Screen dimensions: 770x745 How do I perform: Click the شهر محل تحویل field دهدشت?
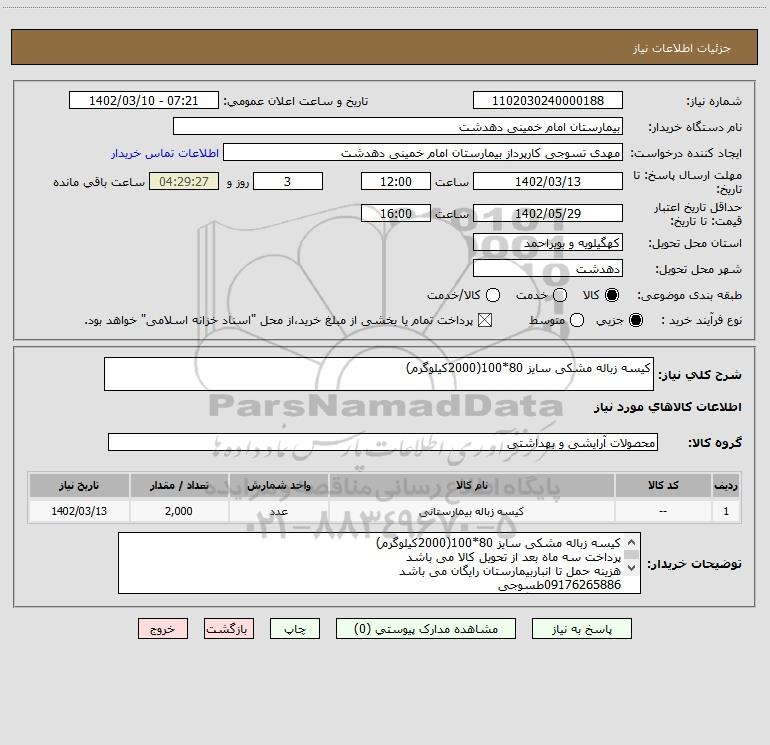pyautogui.click(x=548, y=268)
